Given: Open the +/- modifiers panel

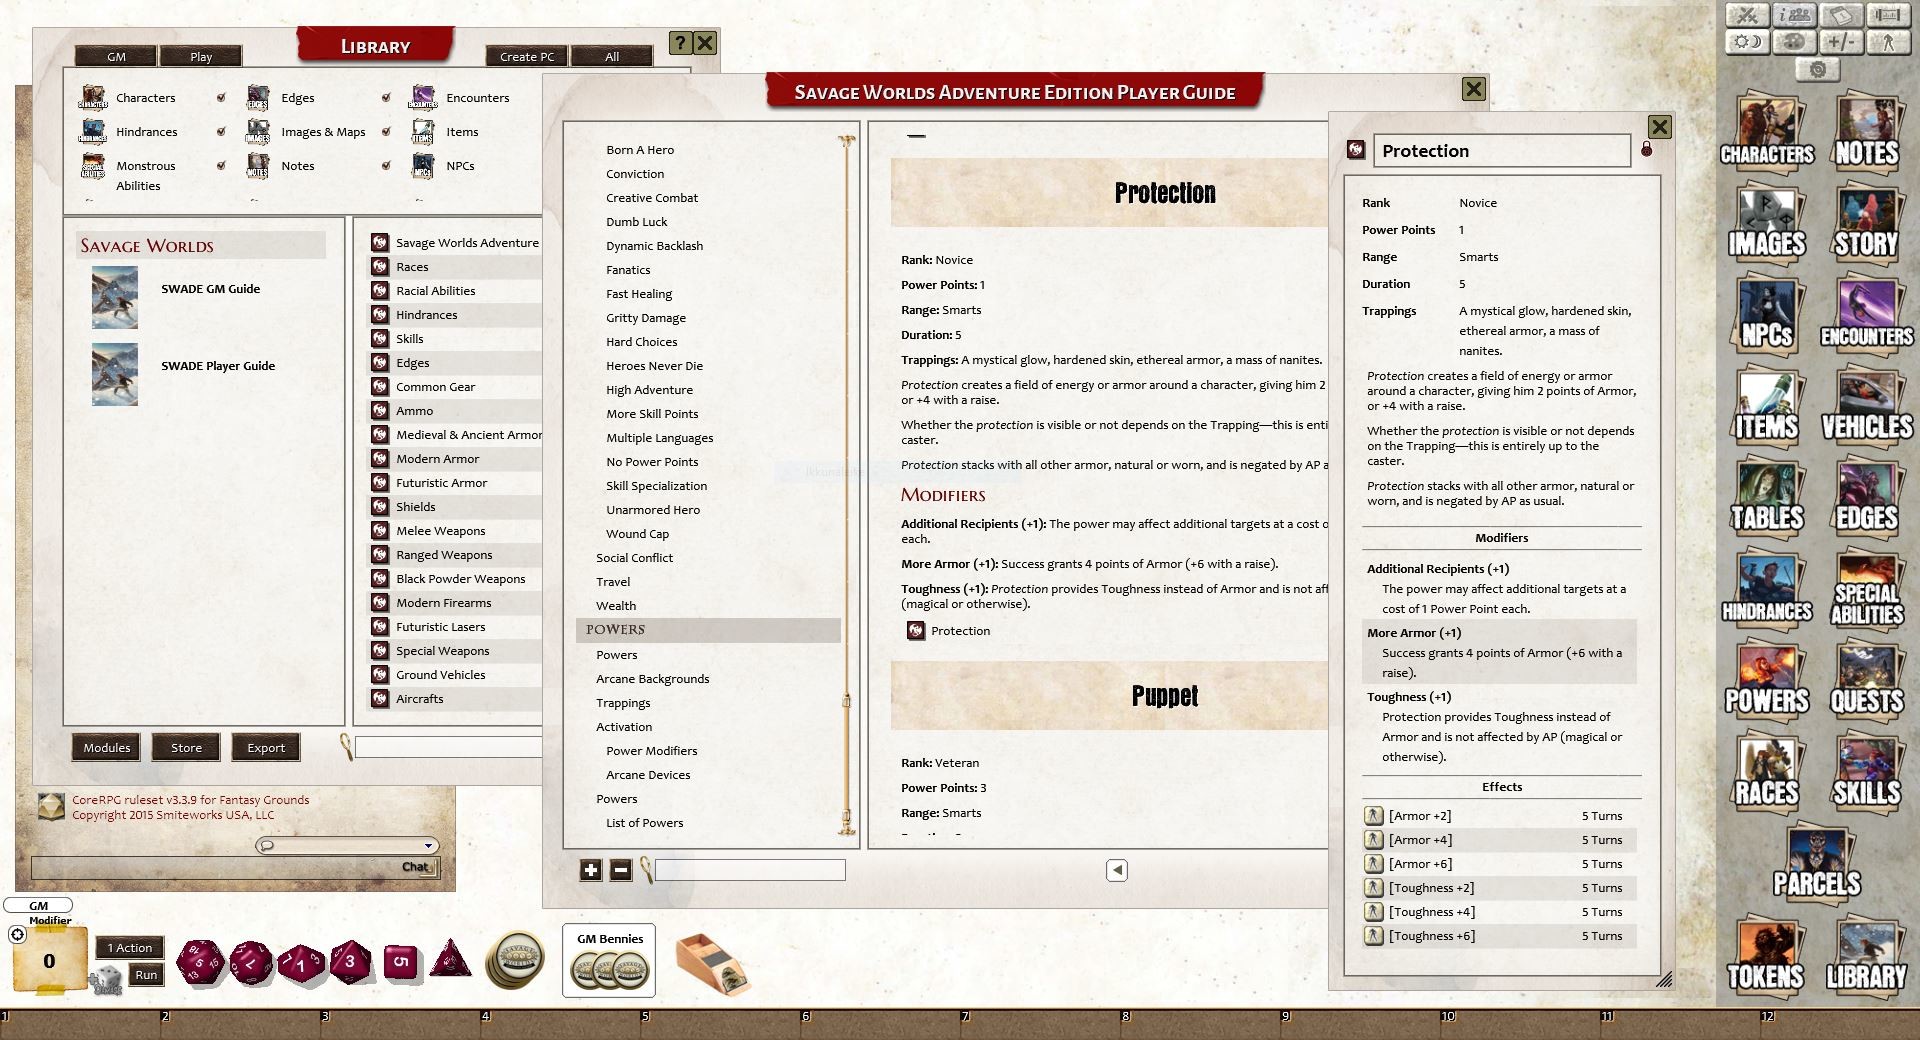Looking at the screenshot, I should point(1840,42).
